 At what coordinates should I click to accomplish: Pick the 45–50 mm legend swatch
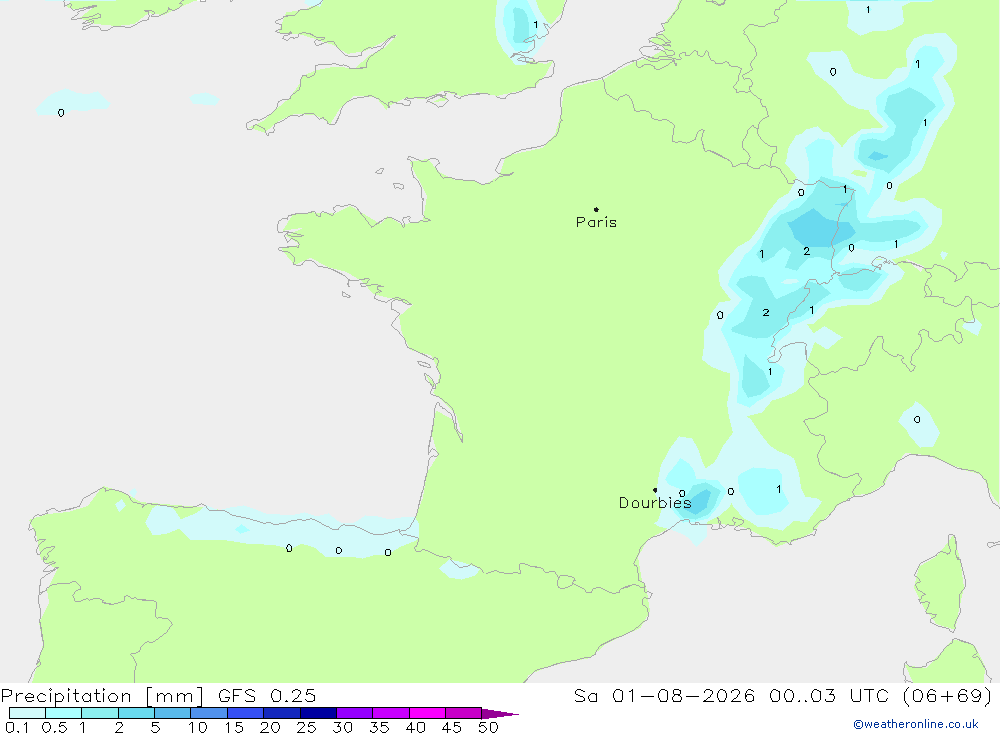pyautogui.click(x=464, y=713)
